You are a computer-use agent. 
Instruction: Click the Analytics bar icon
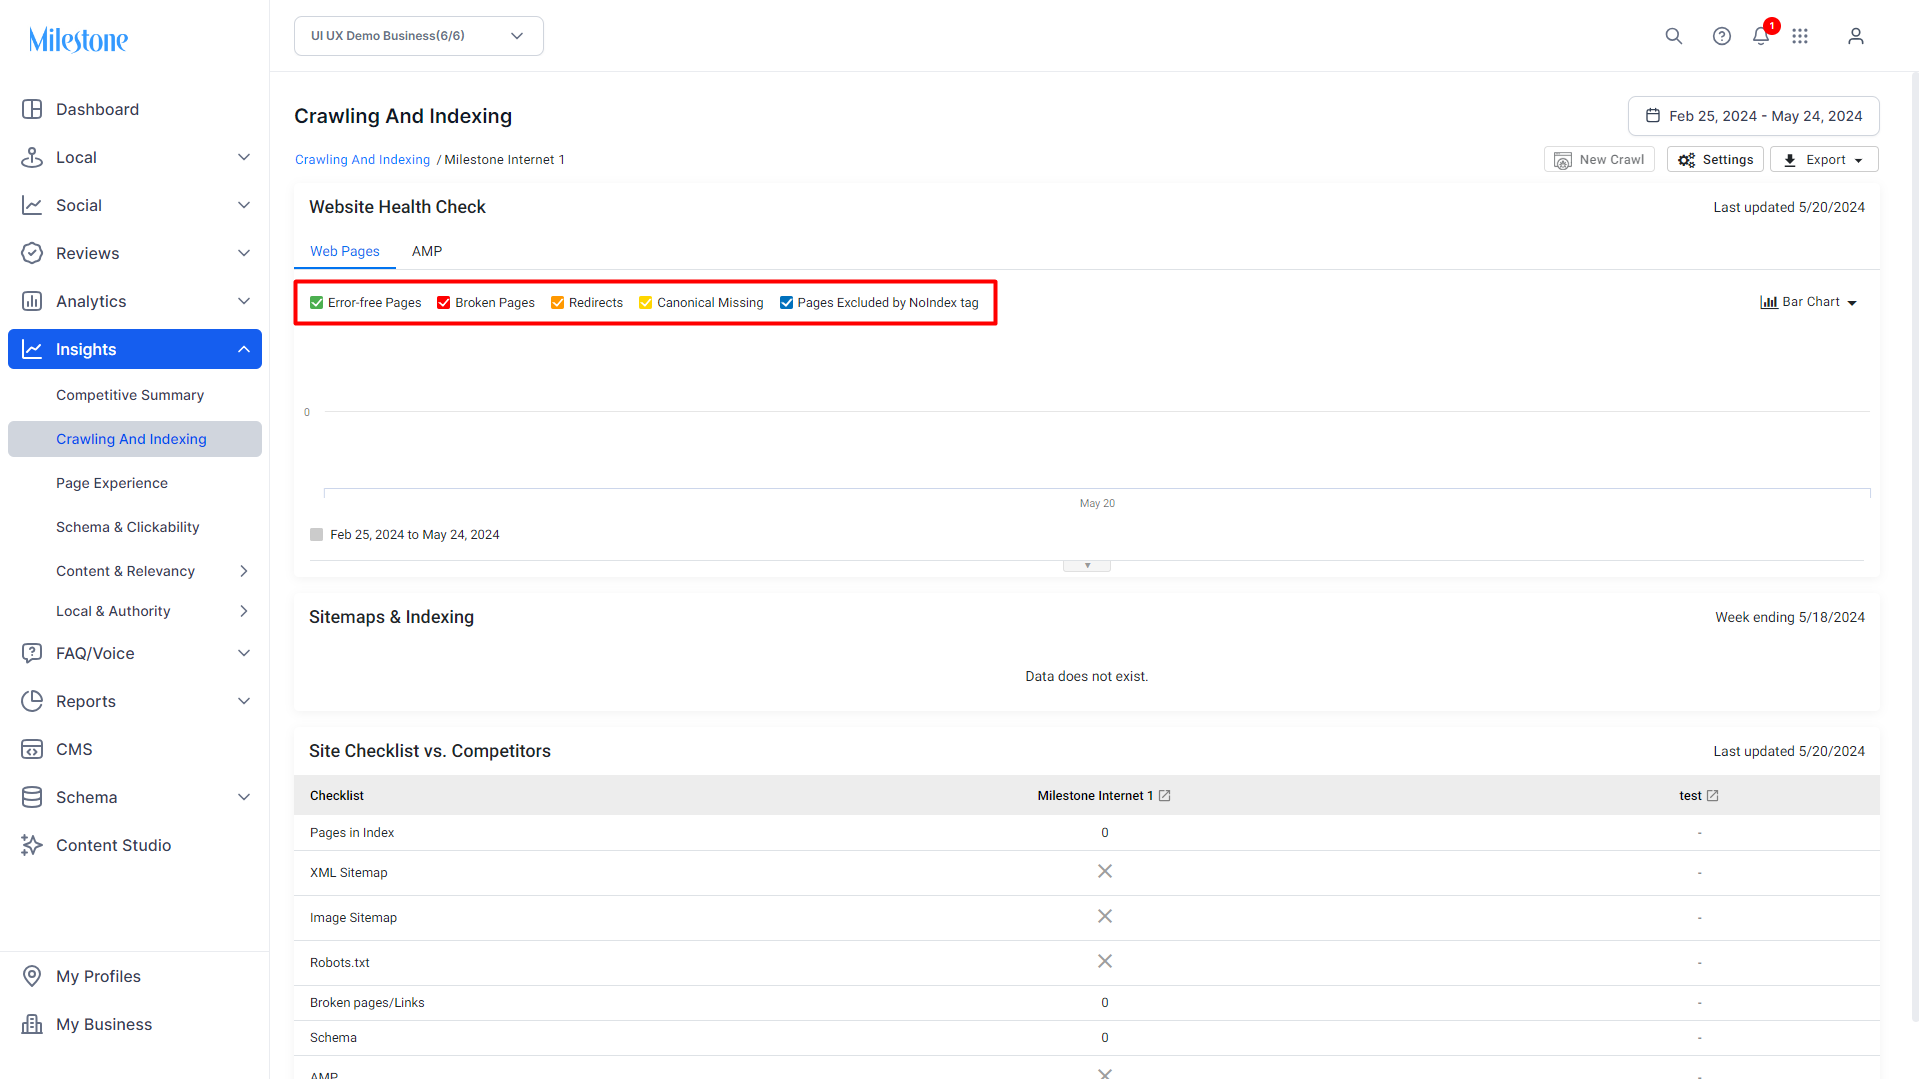point(32,301)
